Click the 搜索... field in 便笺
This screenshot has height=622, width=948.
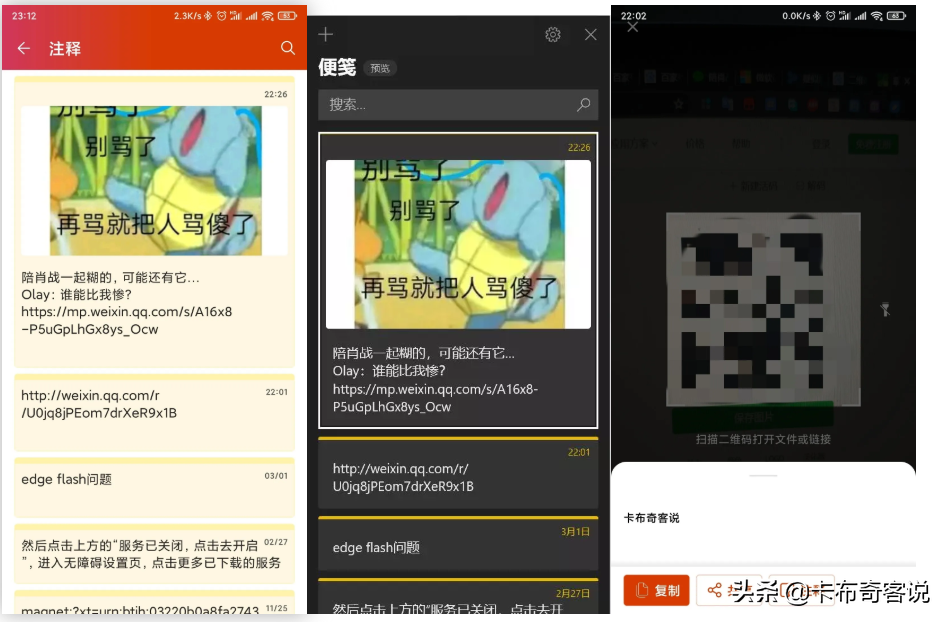pos(458,105)
